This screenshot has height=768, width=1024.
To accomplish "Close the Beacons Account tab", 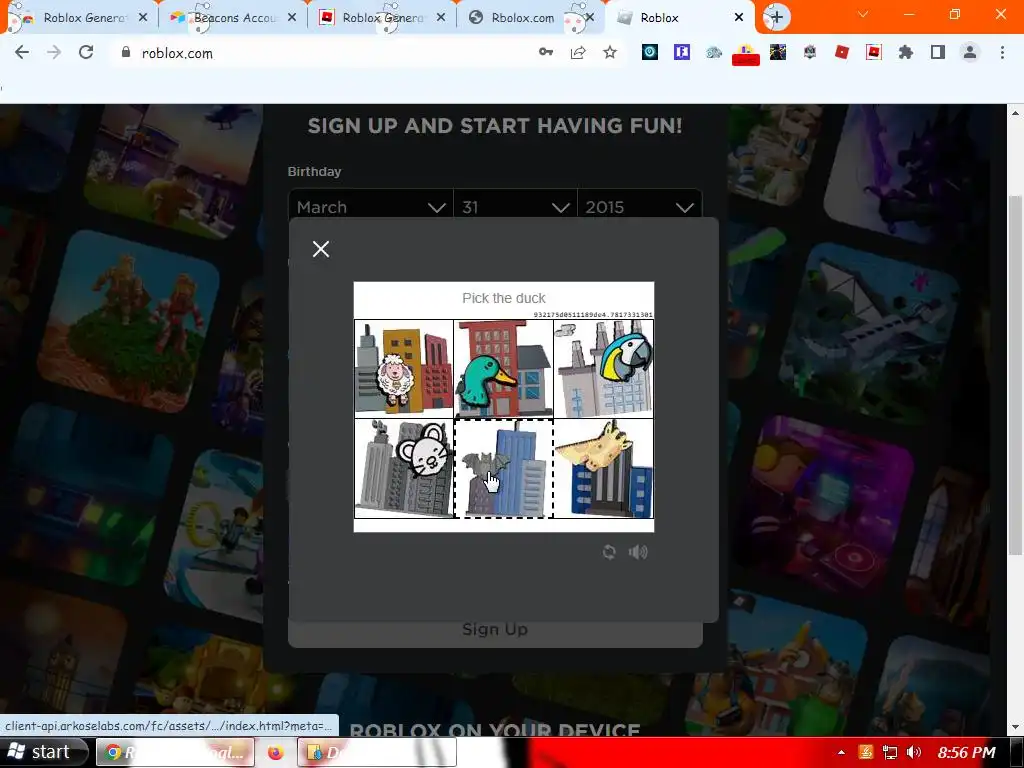I will point(292,18).
